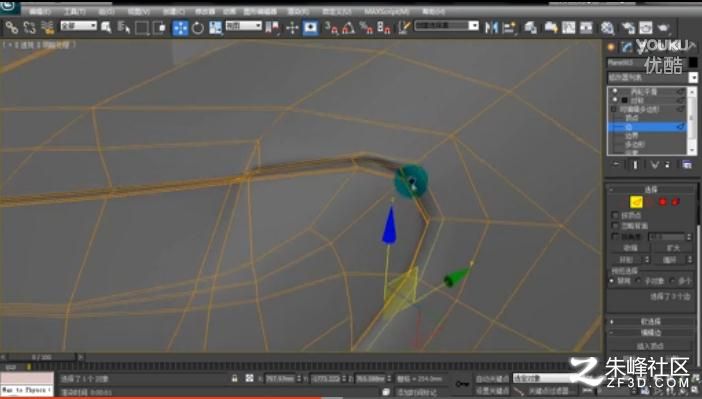
Task: Open the named selection sets dropdown
Action: pos(446,26)
